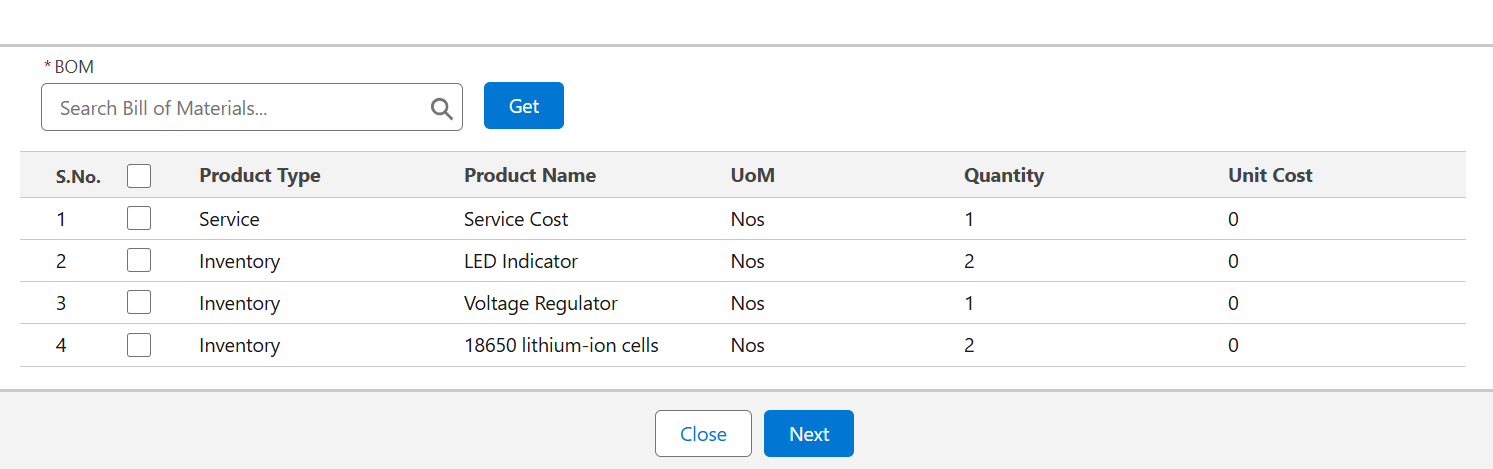Click the UoM column header
Screen dimensions: 1493x469
[x=753, y=176]
